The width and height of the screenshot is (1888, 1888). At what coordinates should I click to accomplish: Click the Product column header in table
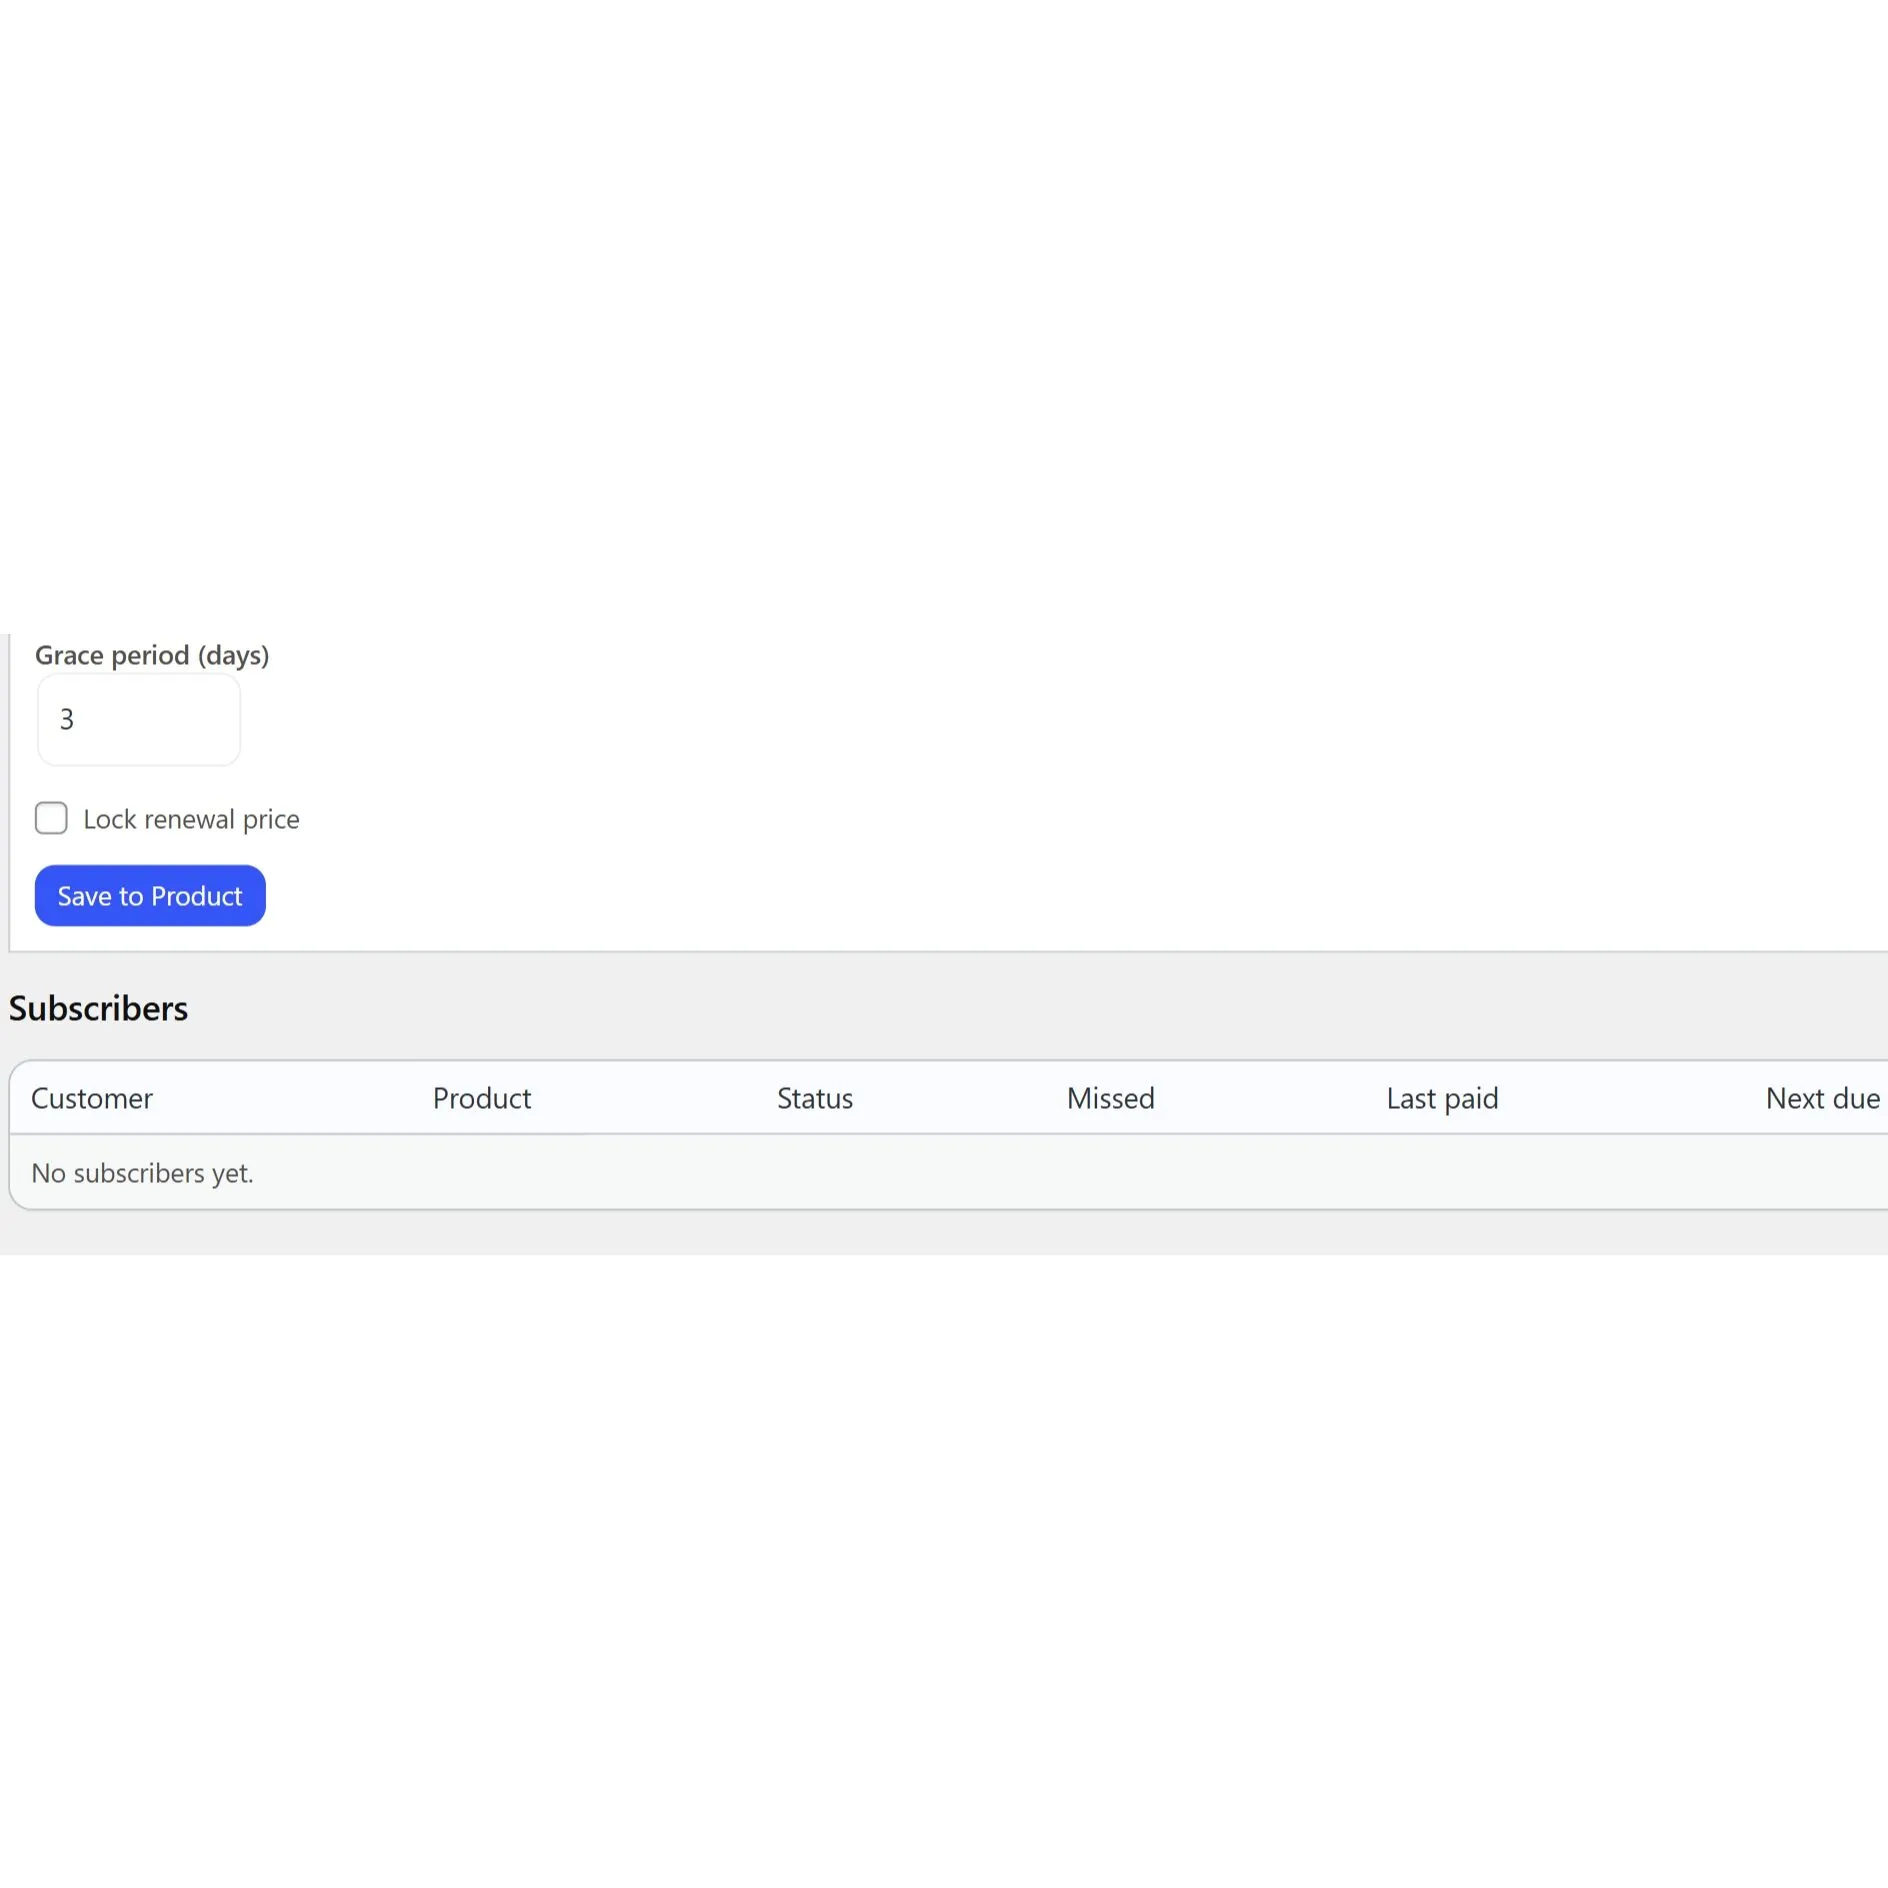pos(481,1098)
